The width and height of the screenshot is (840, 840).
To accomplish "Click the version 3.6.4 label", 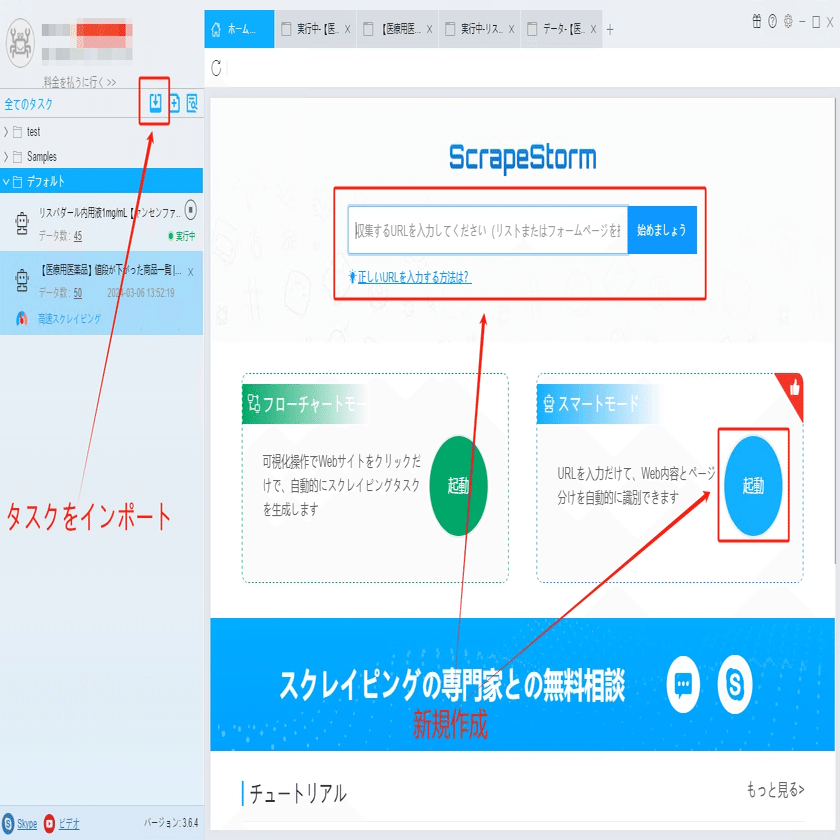I will pyautogui.click(x=171, y=822).
